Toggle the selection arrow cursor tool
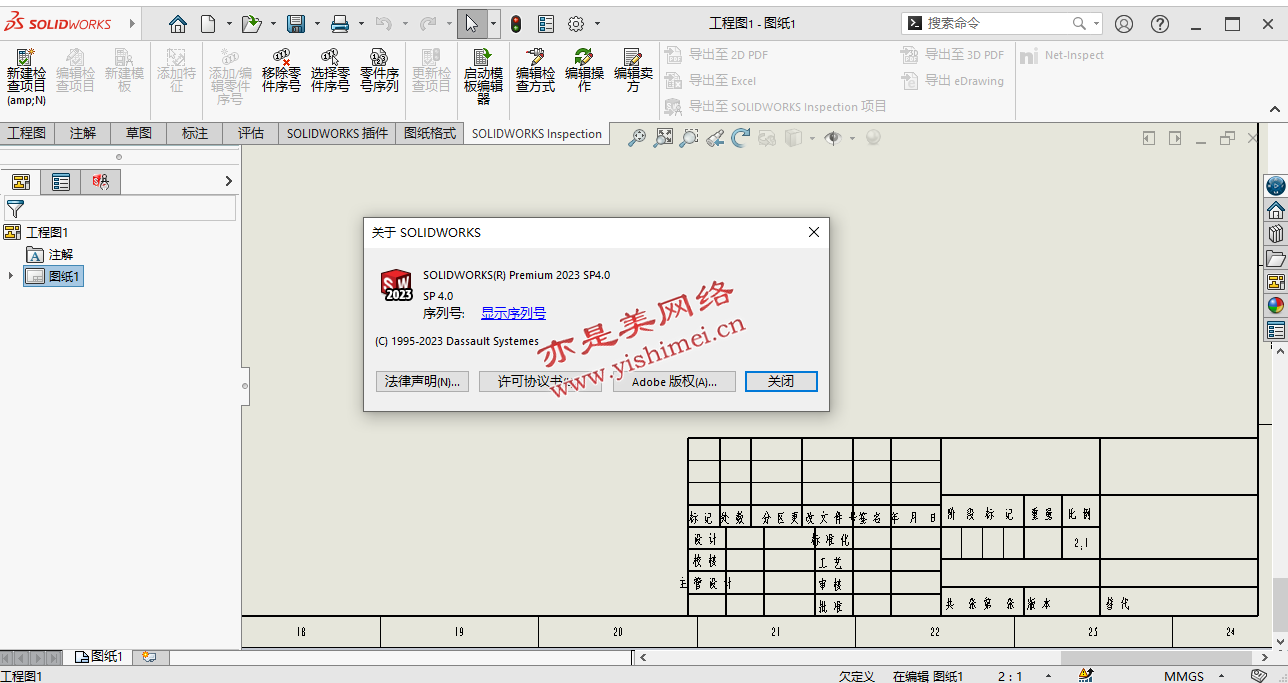 click(x=471, y=24)
